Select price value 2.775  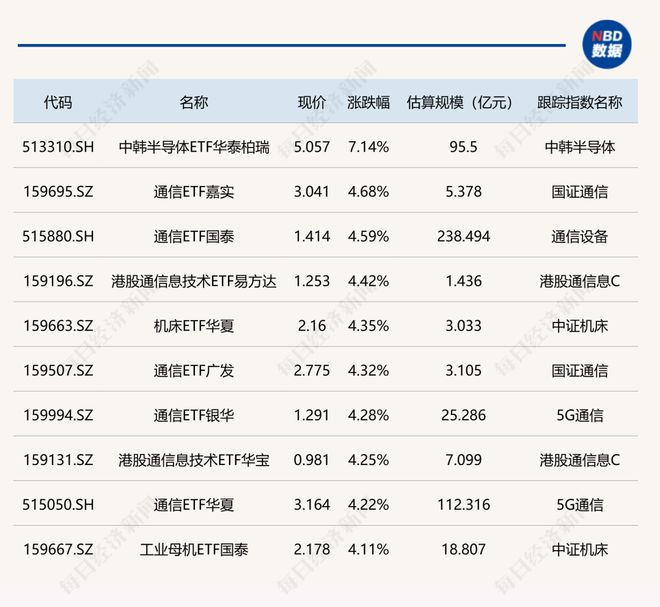312,371
